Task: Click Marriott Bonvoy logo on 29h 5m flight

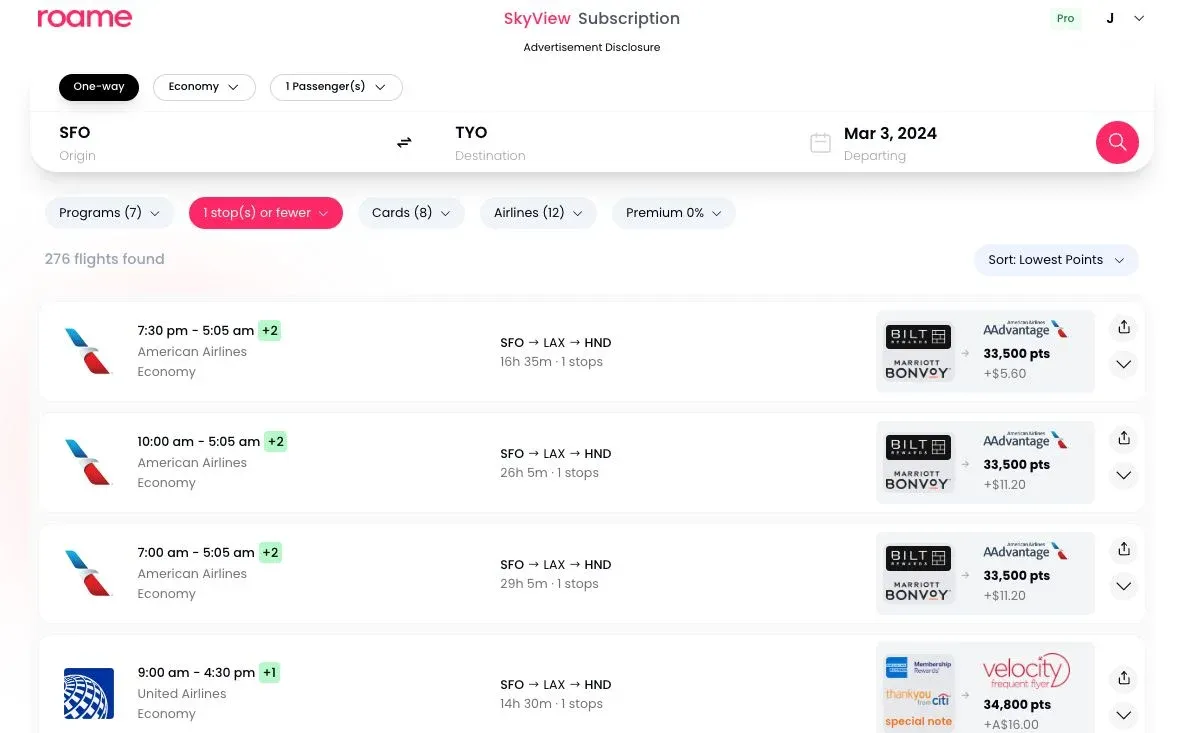Action: 917,590
